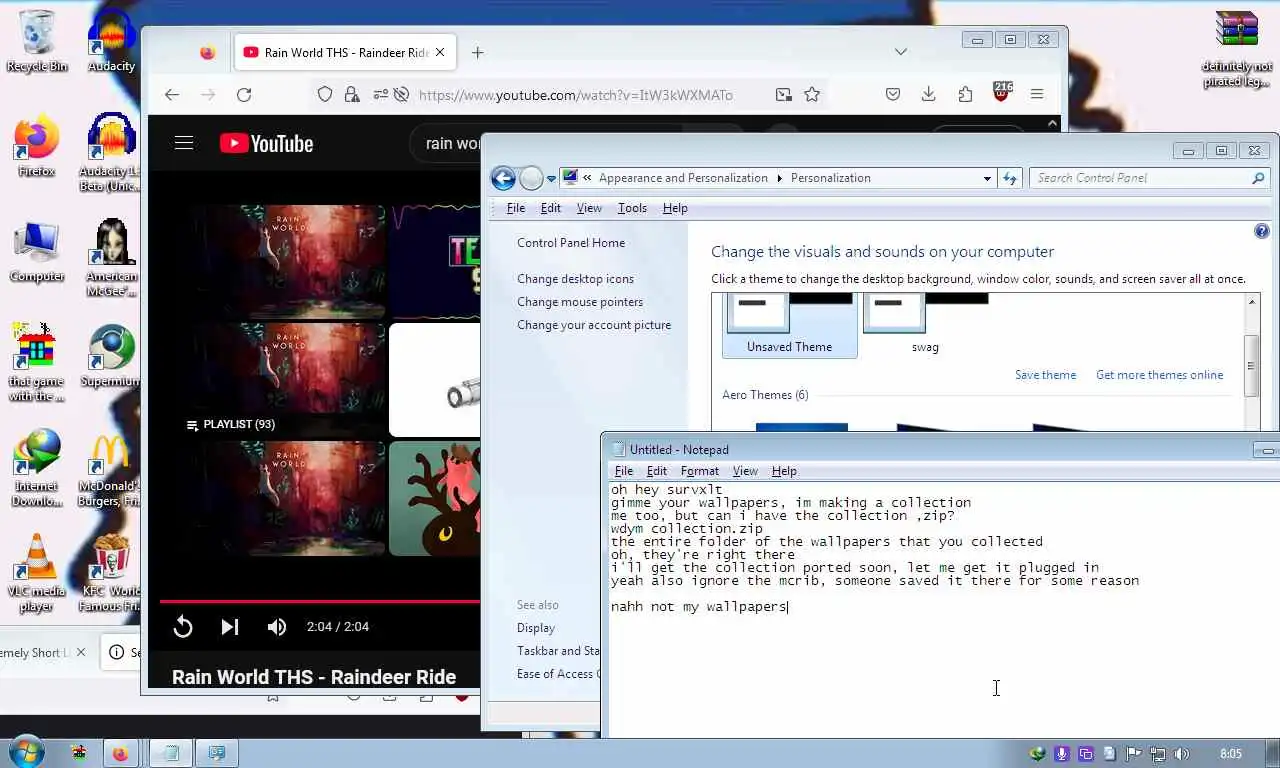Click Appearance and Personalization breadcrumb

coord(683,178)
